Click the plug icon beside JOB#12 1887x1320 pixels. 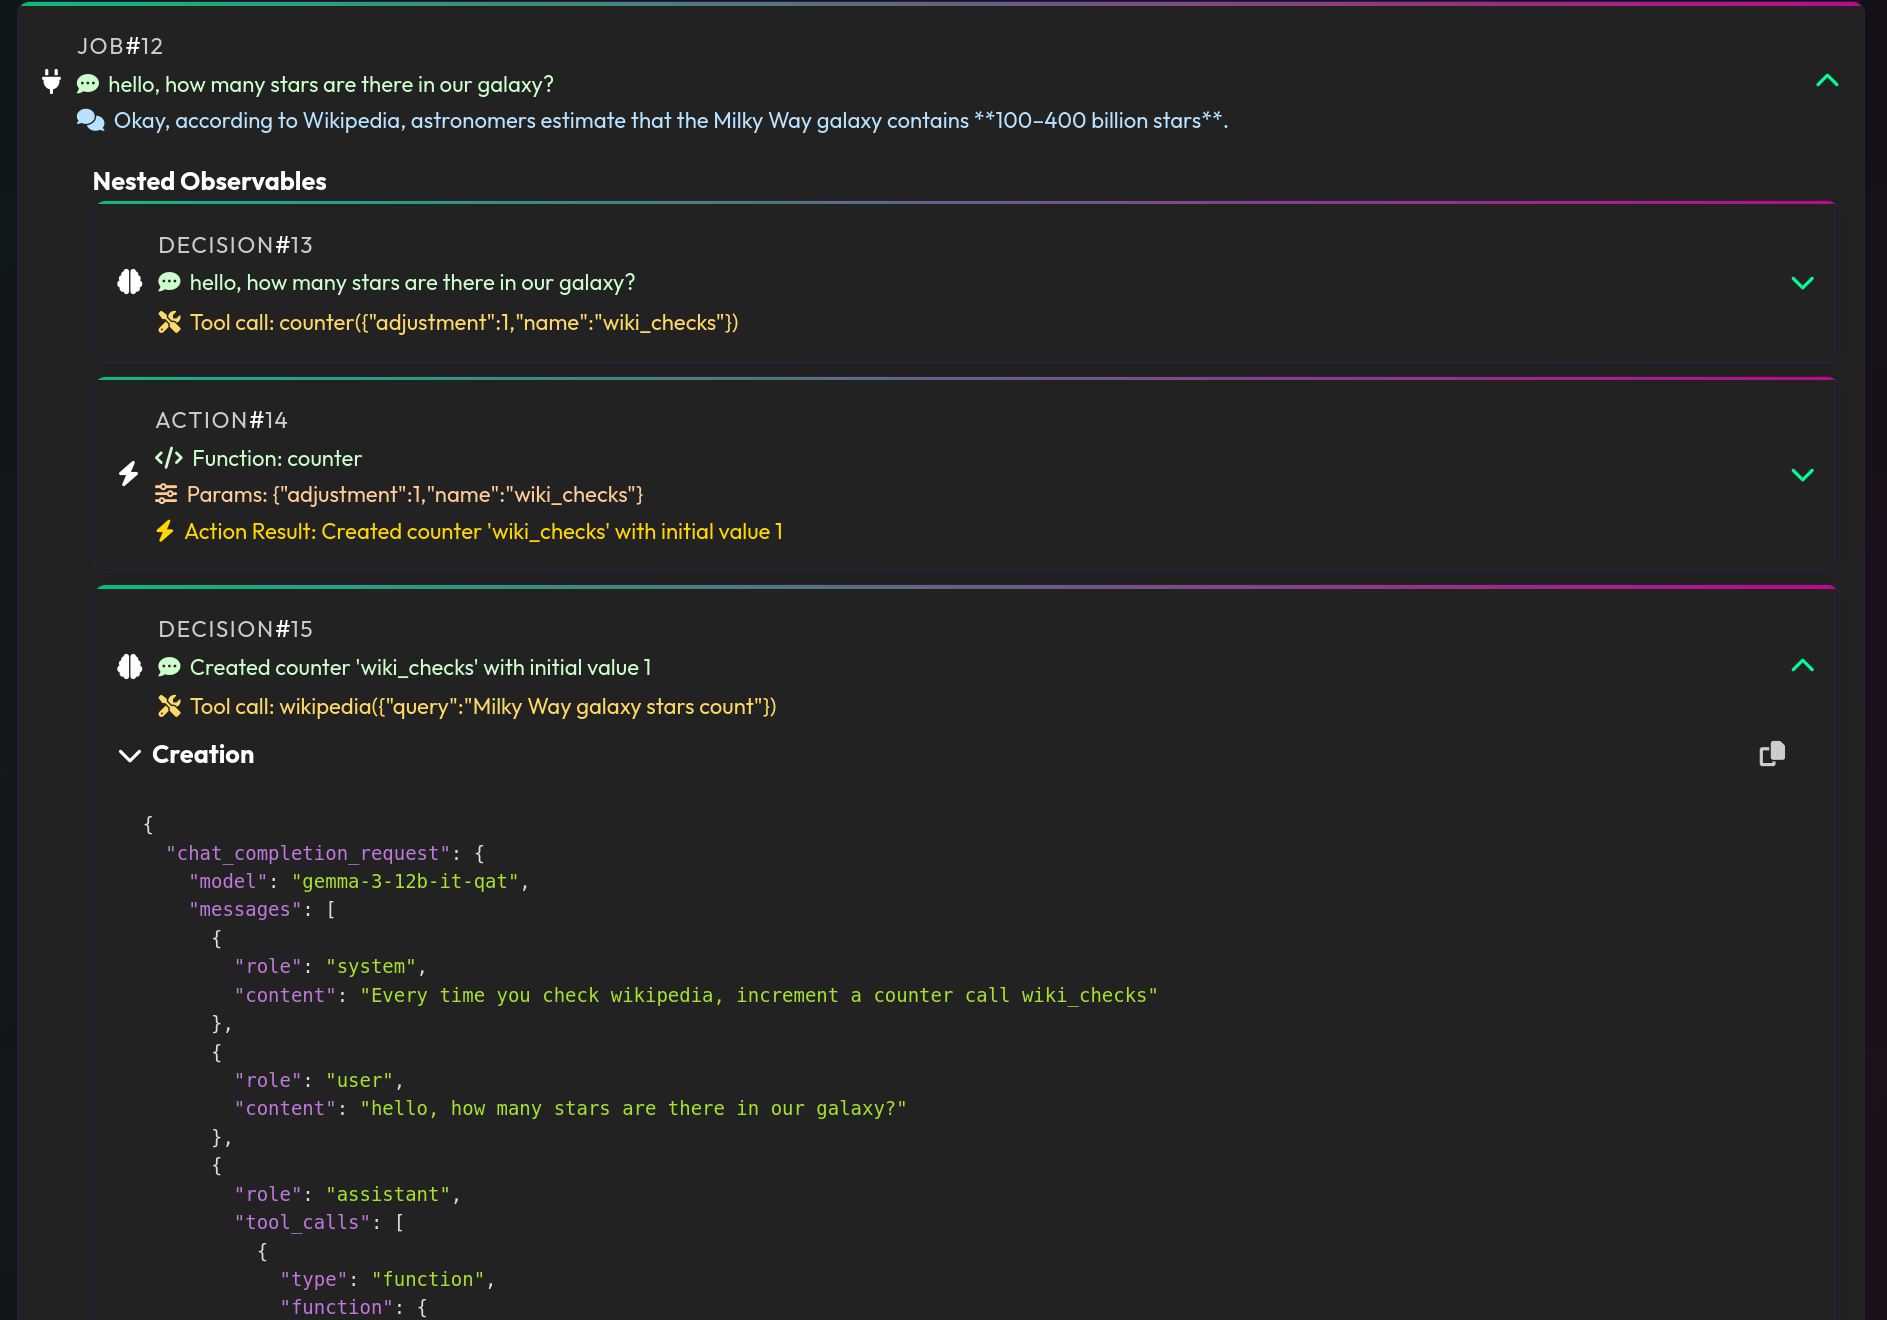(x=52, y=81)
